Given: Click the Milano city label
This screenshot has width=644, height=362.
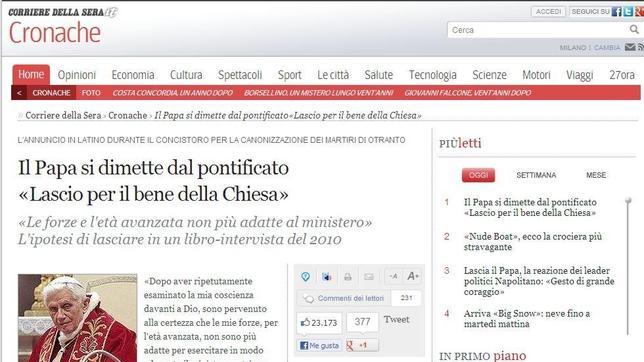Looking at the screenshot, I should (x=573, y=48).
